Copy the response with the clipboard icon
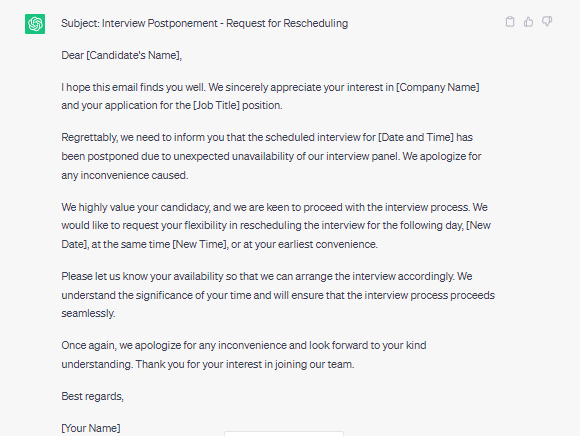 (510, 22)
